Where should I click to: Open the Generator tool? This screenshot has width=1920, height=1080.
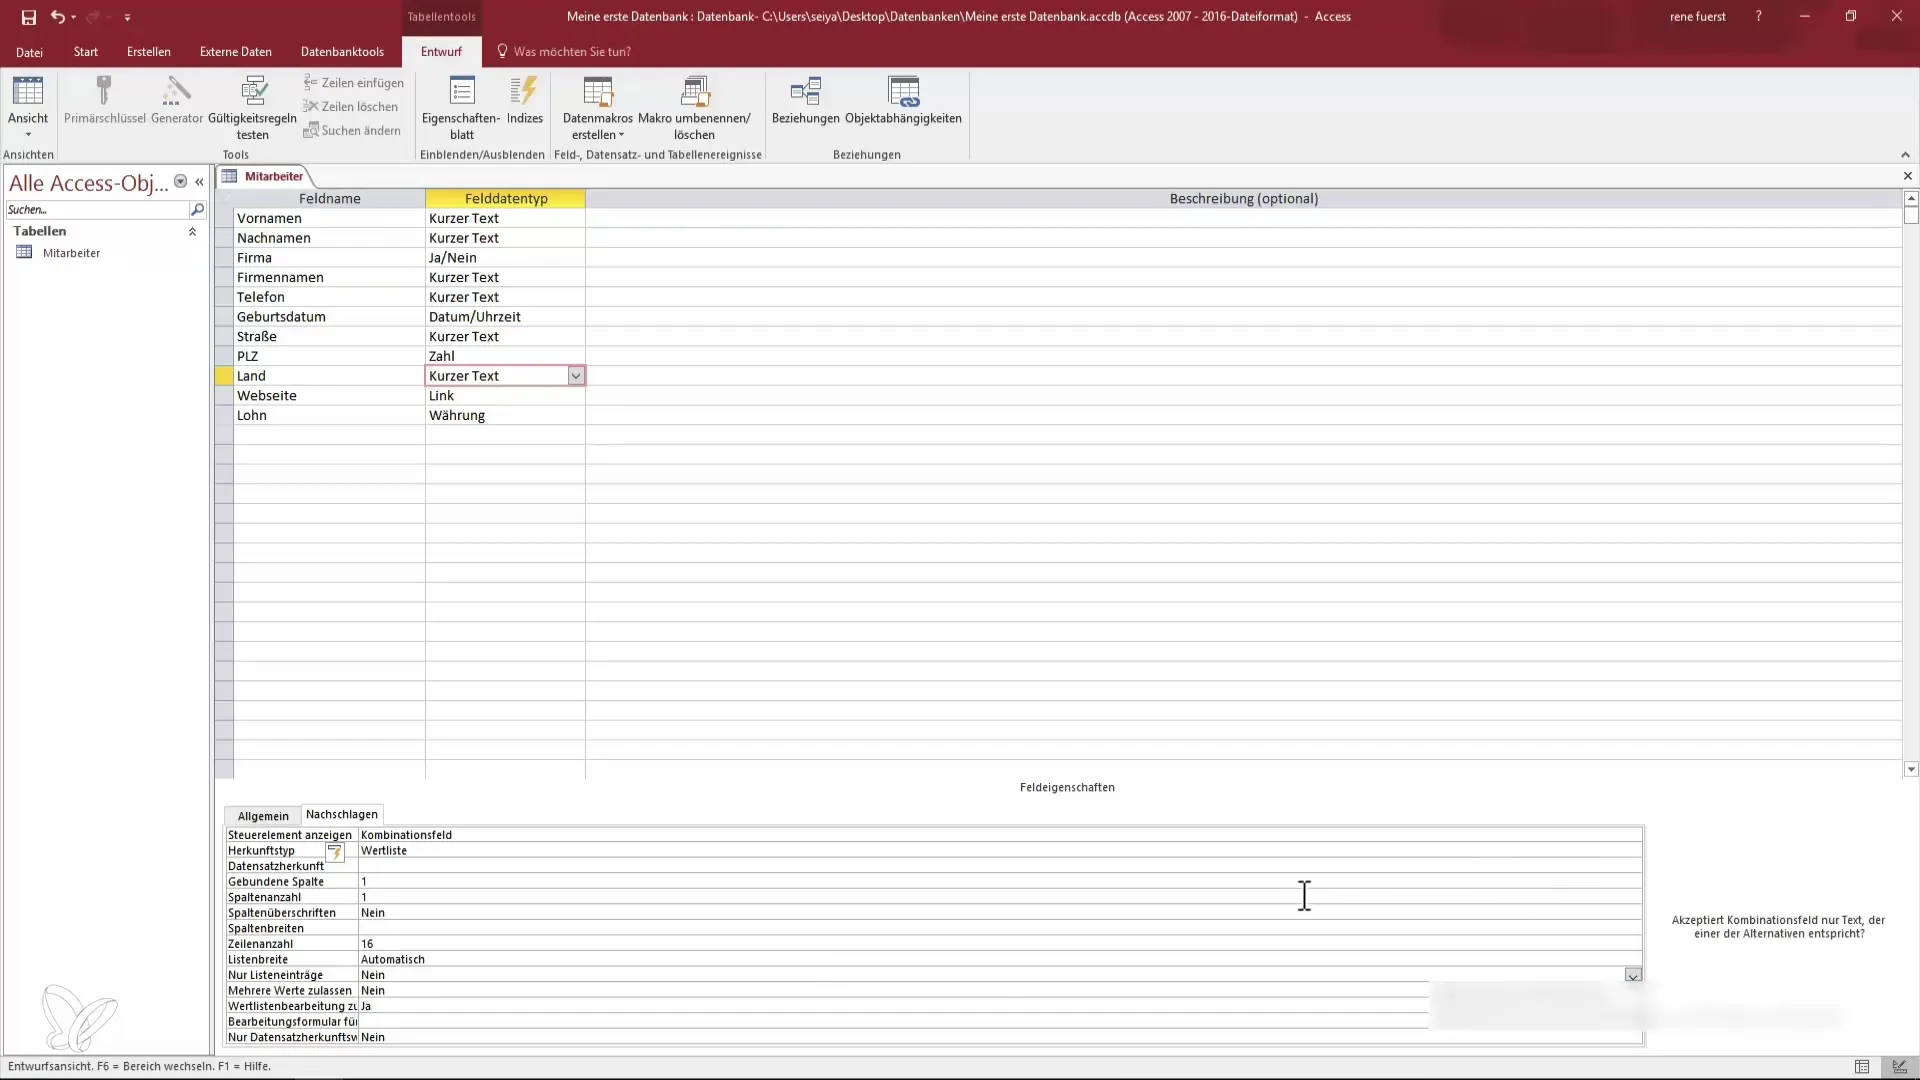pyautogui.click(x=177, y=100)
